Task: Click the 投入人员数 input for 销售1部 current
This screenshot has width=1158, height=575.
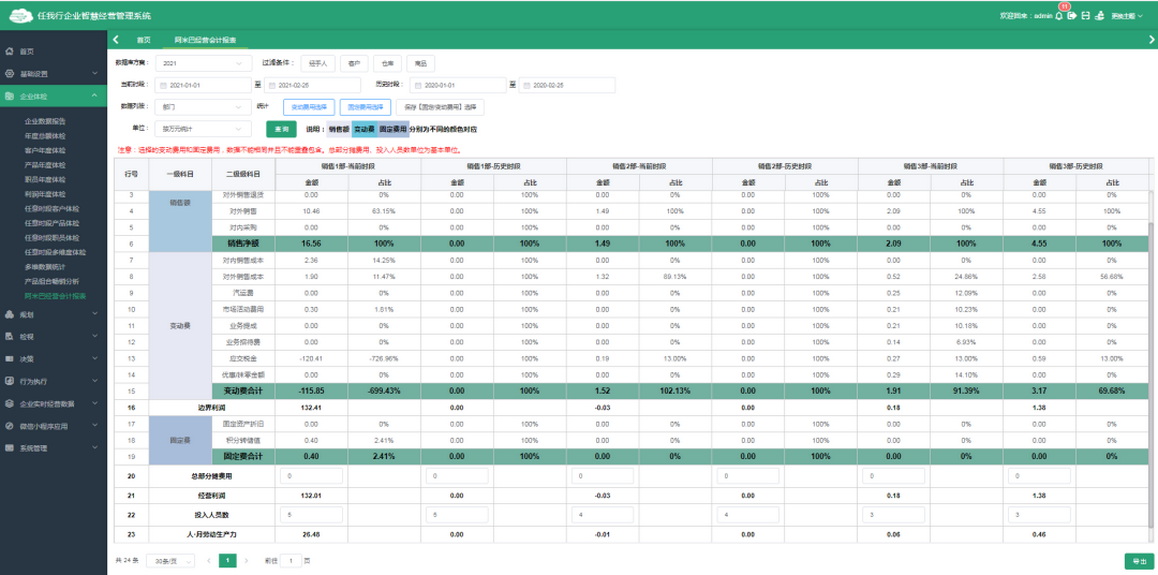Action: click(x=312, y=515)
